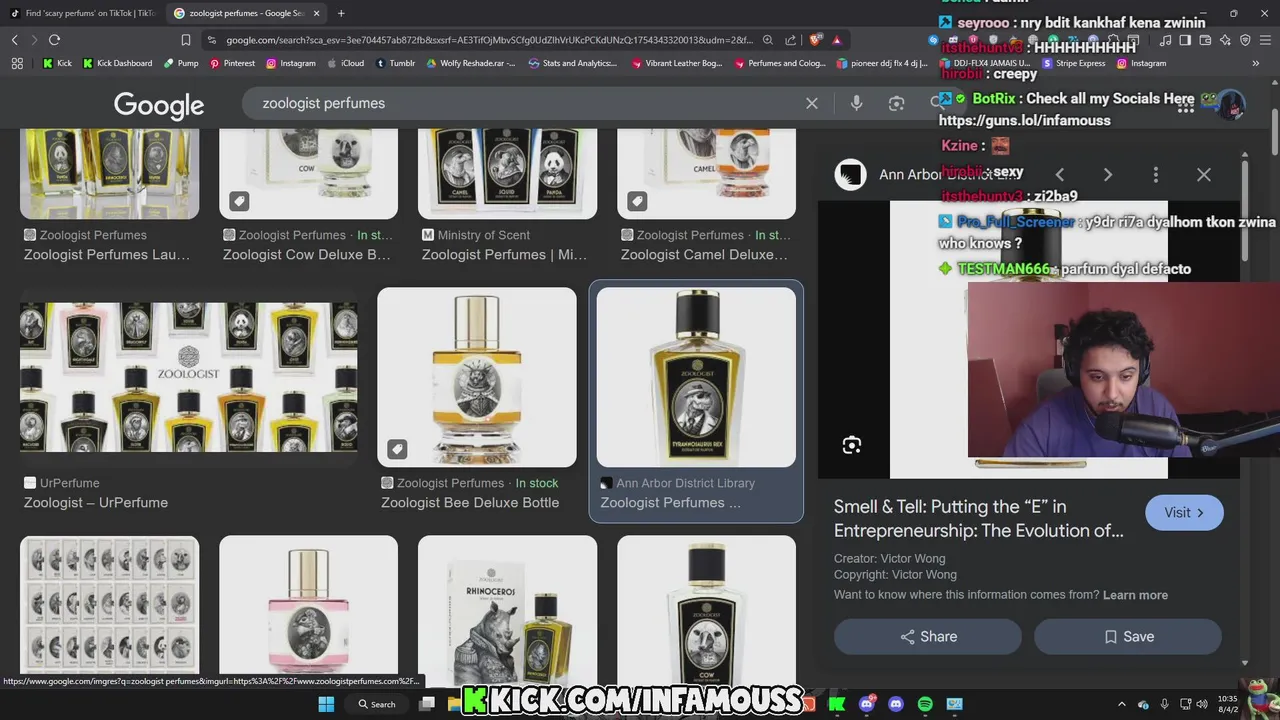This screenshot has height=720, width=1280.
Task: Open the Pinterest bookmark
Action: click(232, 63)
